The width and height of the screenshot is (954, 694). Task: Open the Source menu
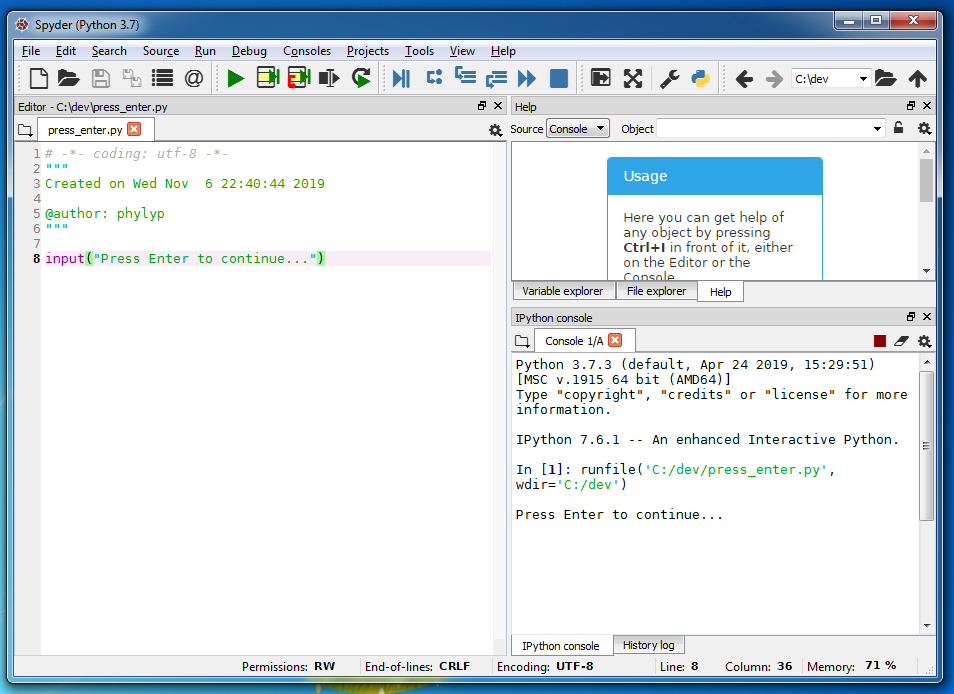161,51
